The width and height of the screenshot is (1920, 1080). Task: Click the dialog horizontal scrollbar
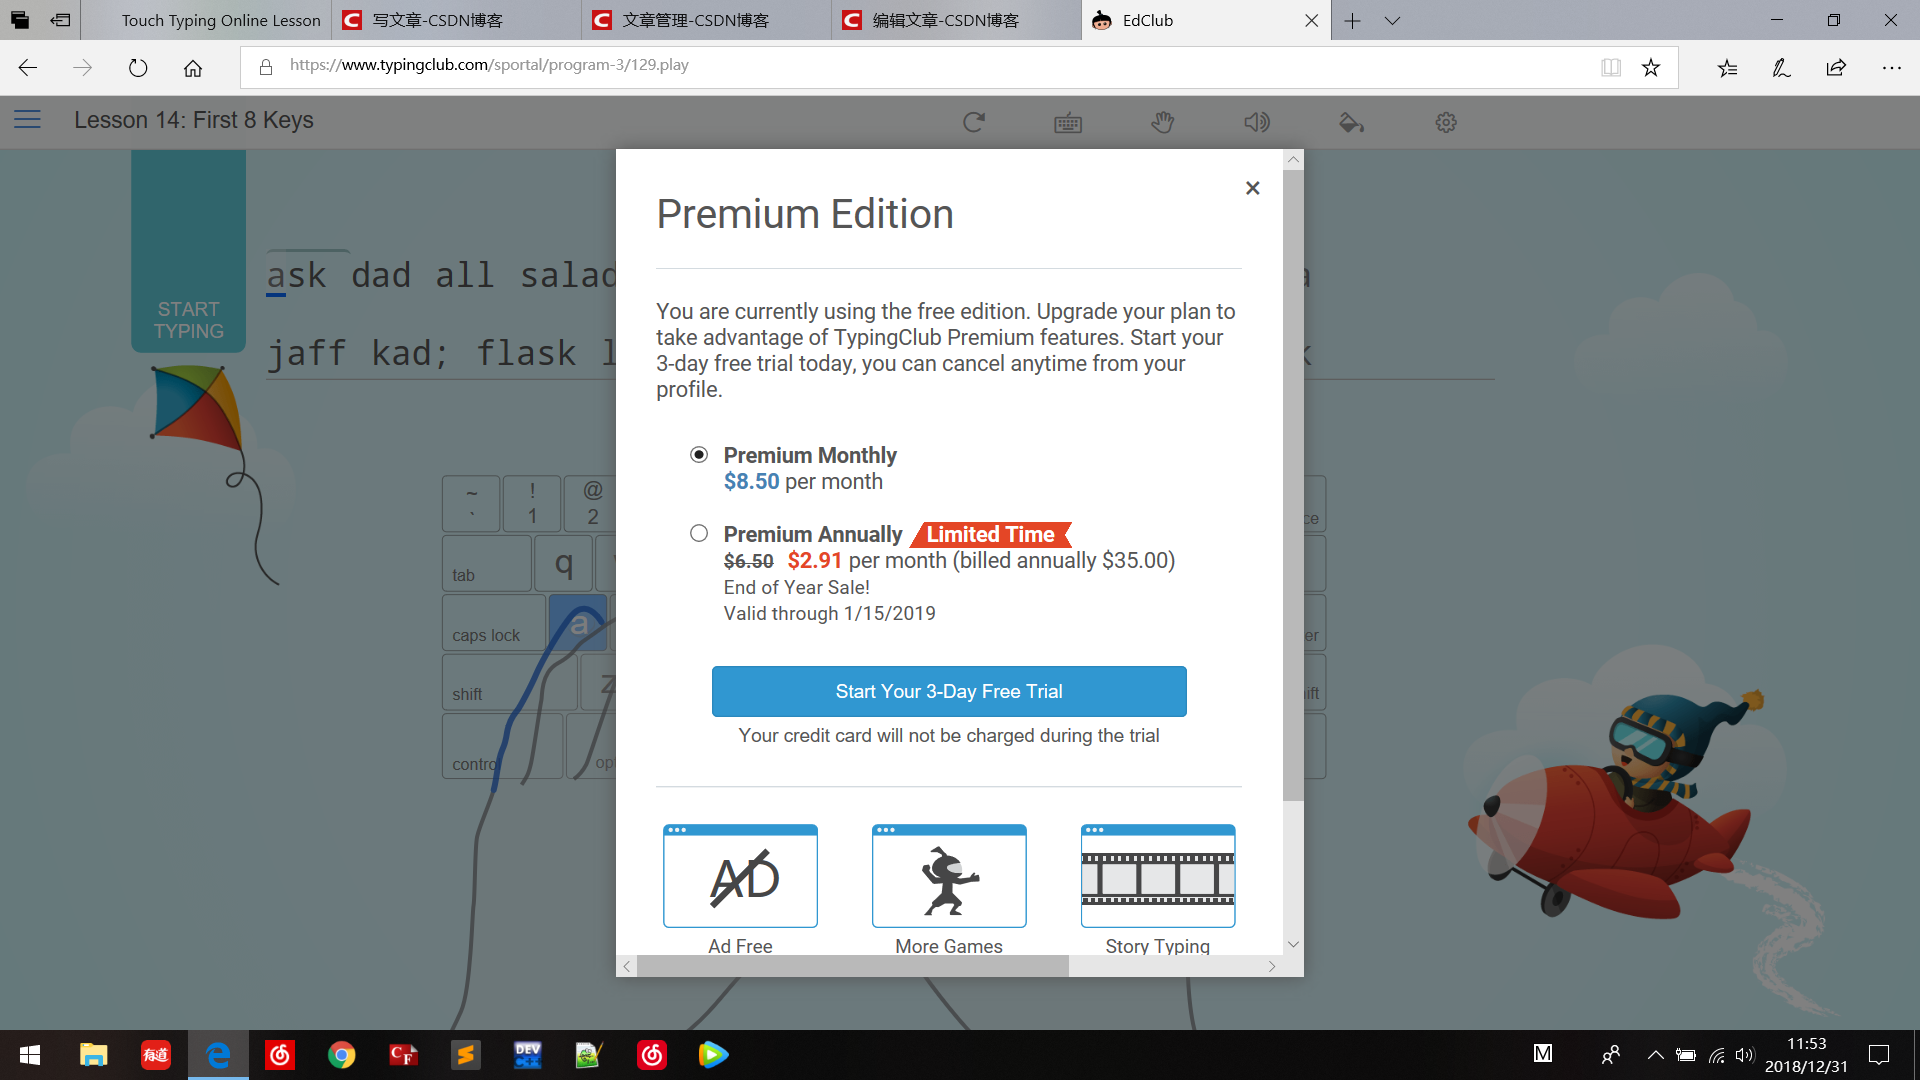pyautogui.click(x=852, y=966)
